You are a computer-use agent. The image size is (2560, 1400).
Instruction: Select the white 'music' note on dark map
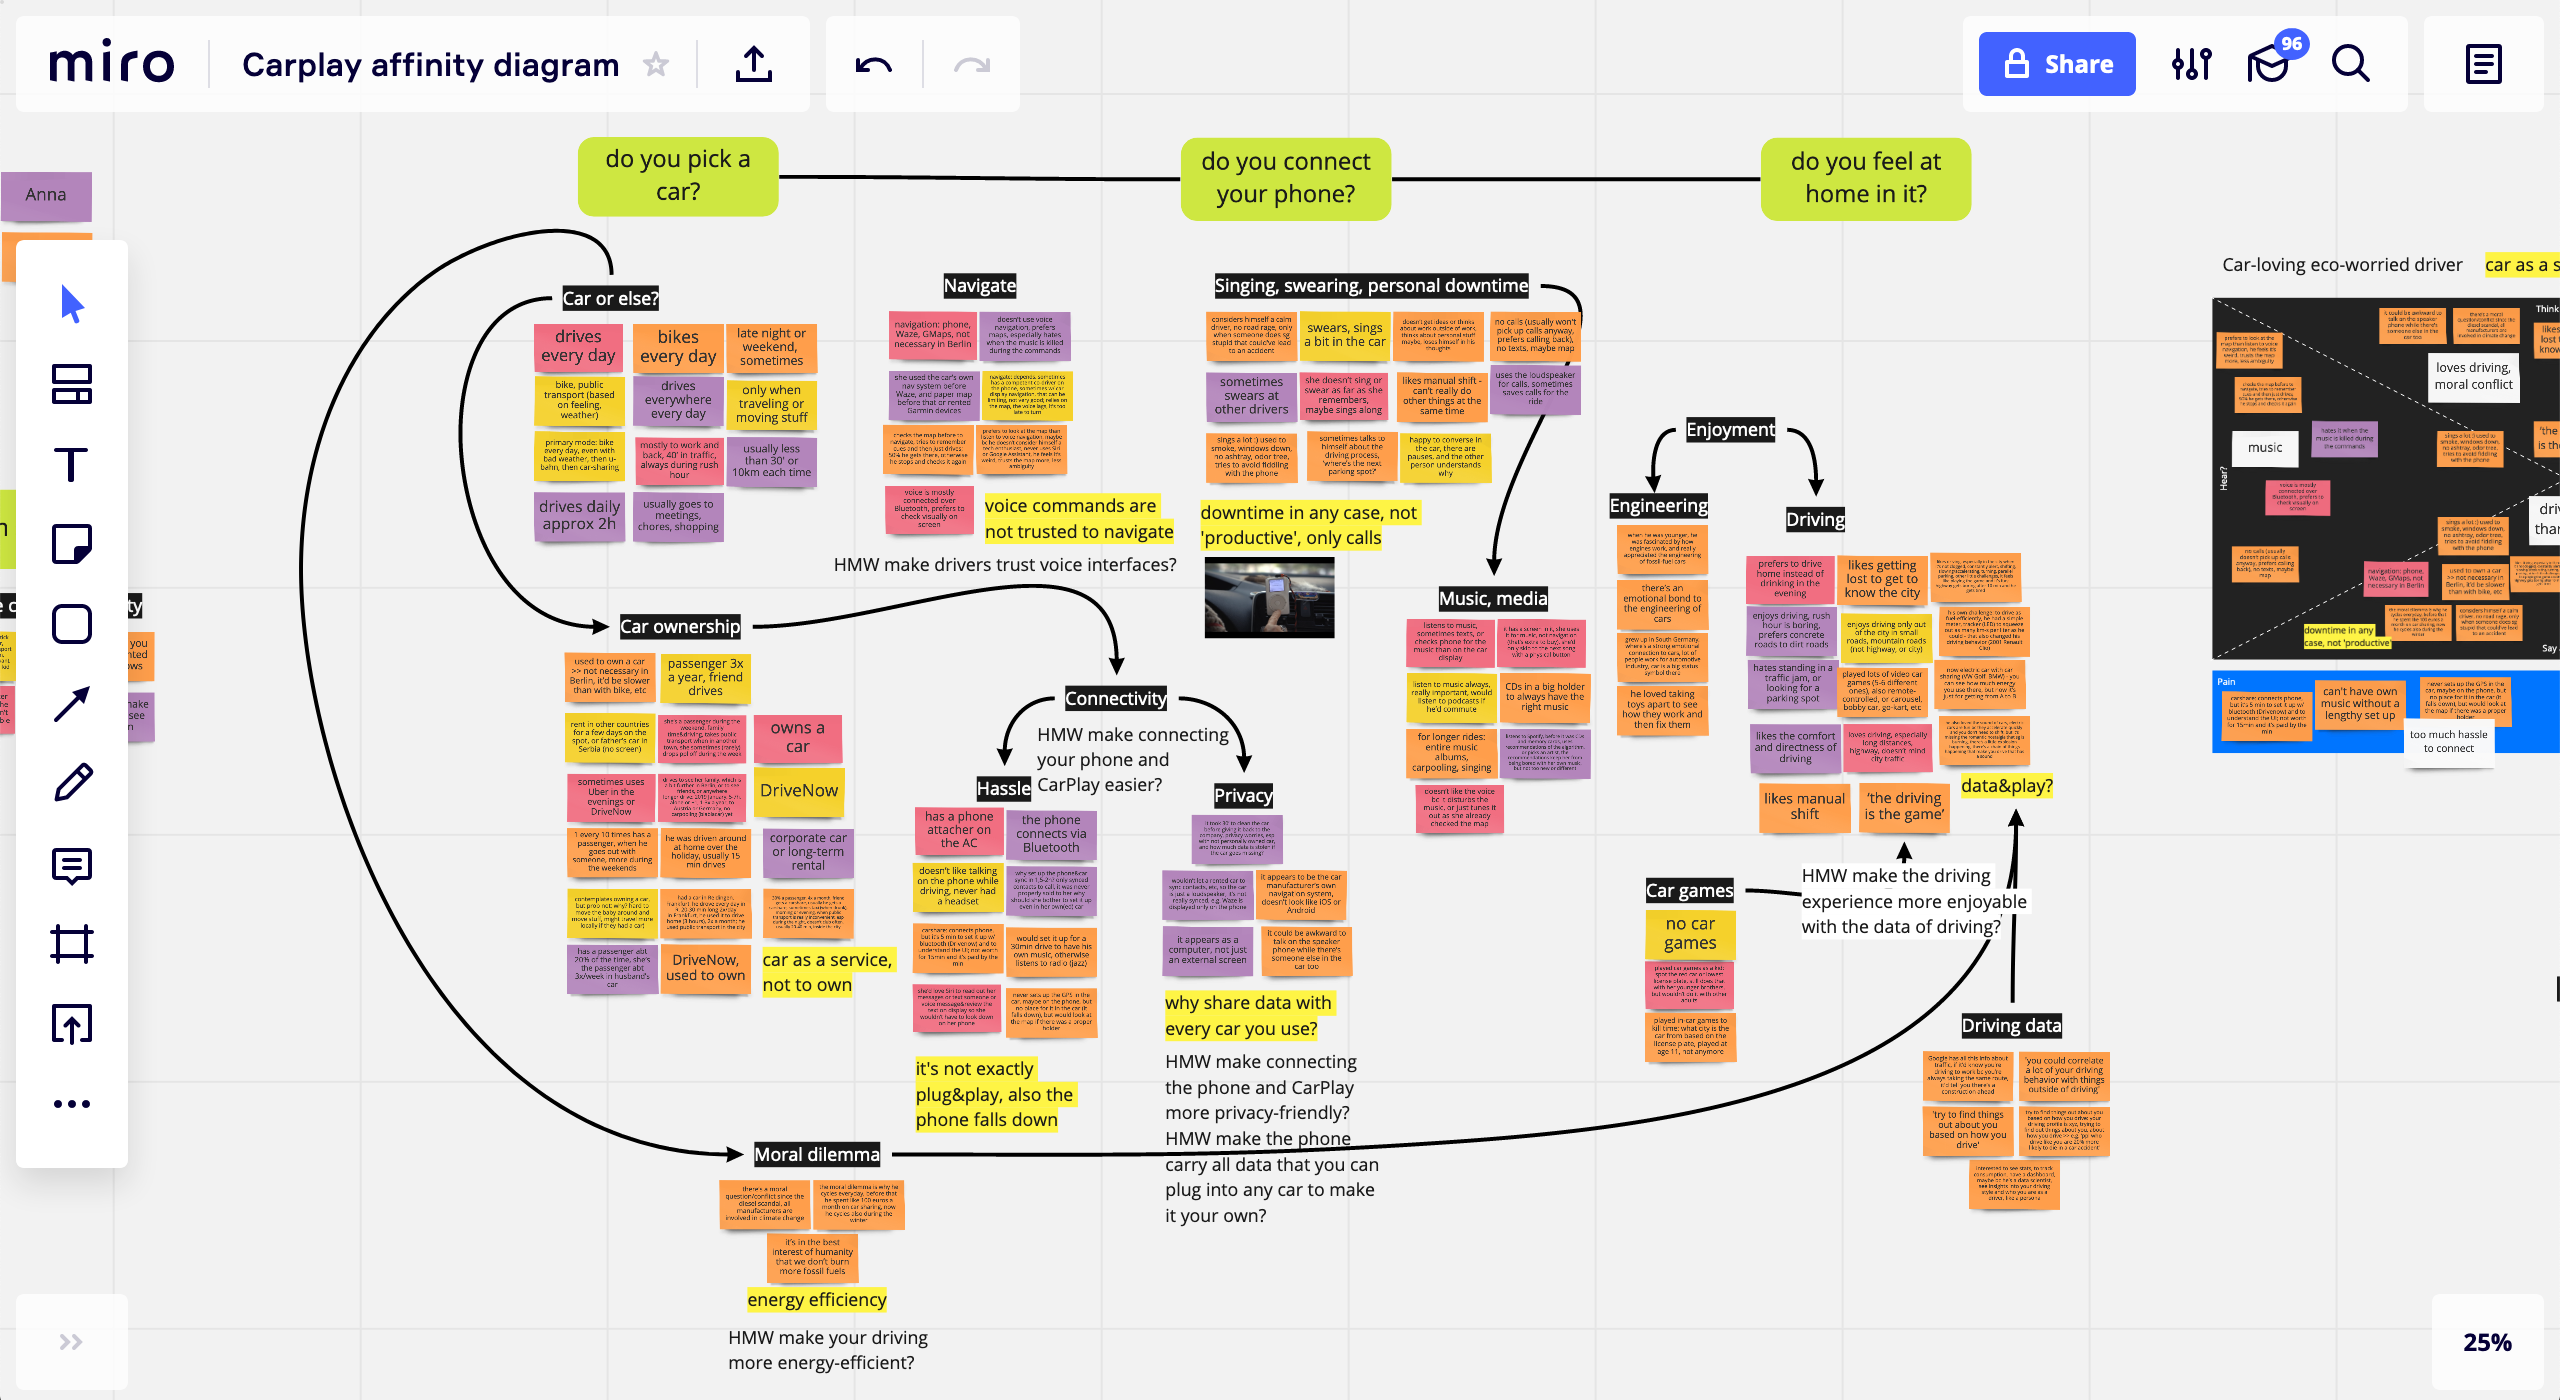pyautogui.click(x=2265, y=448)
